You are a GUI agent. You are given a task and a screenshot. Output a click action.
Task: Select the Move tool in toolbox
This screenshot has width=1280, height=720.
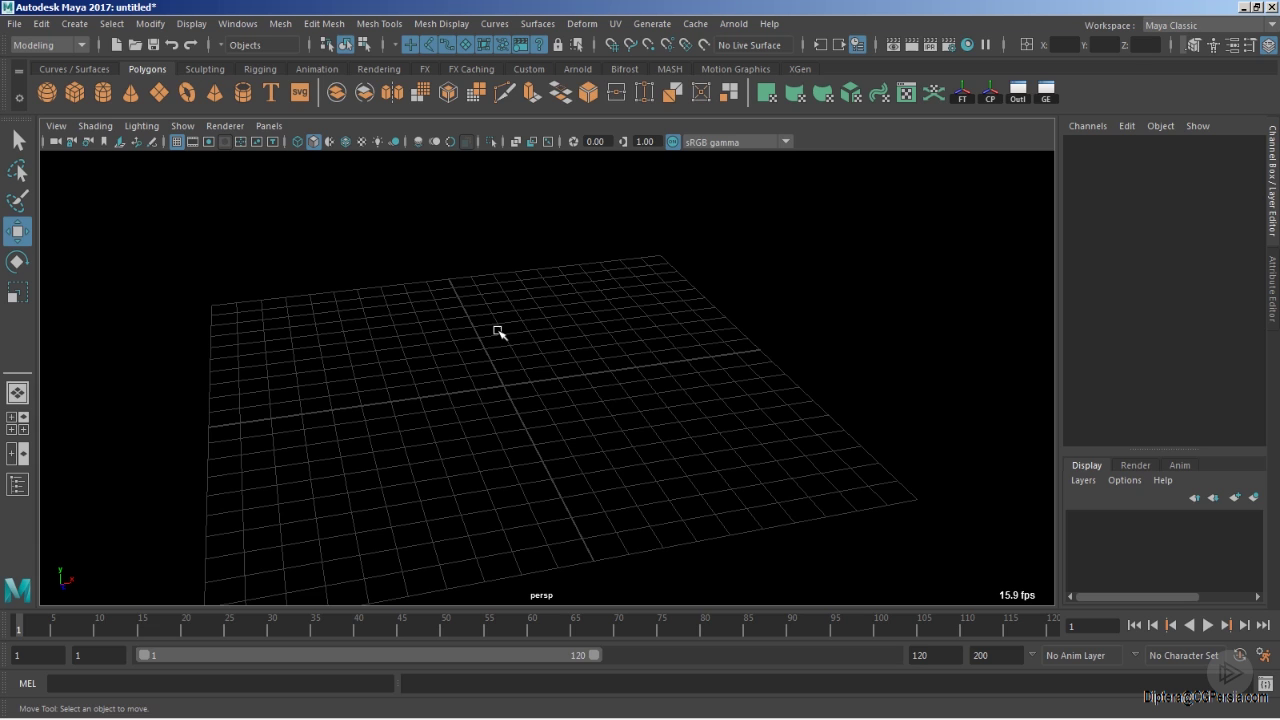pyautogui.click(x=18, y=232)
